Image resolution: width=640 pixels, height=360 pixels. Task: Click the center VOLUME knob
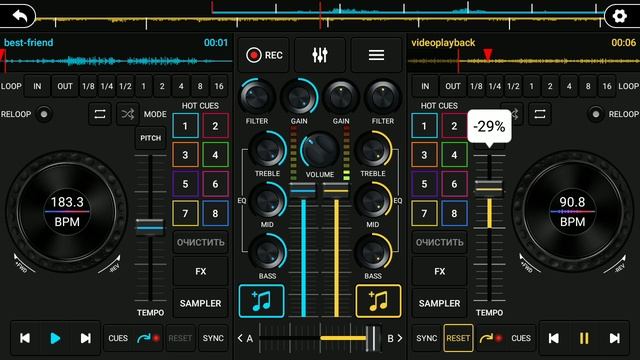[320, 150]
